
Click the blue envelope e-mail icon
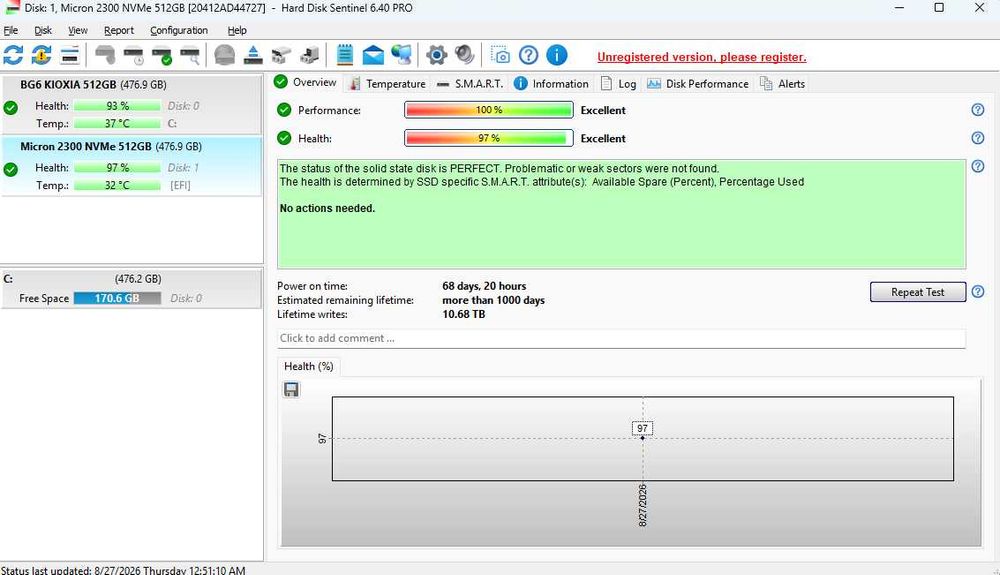coord(373,55)
